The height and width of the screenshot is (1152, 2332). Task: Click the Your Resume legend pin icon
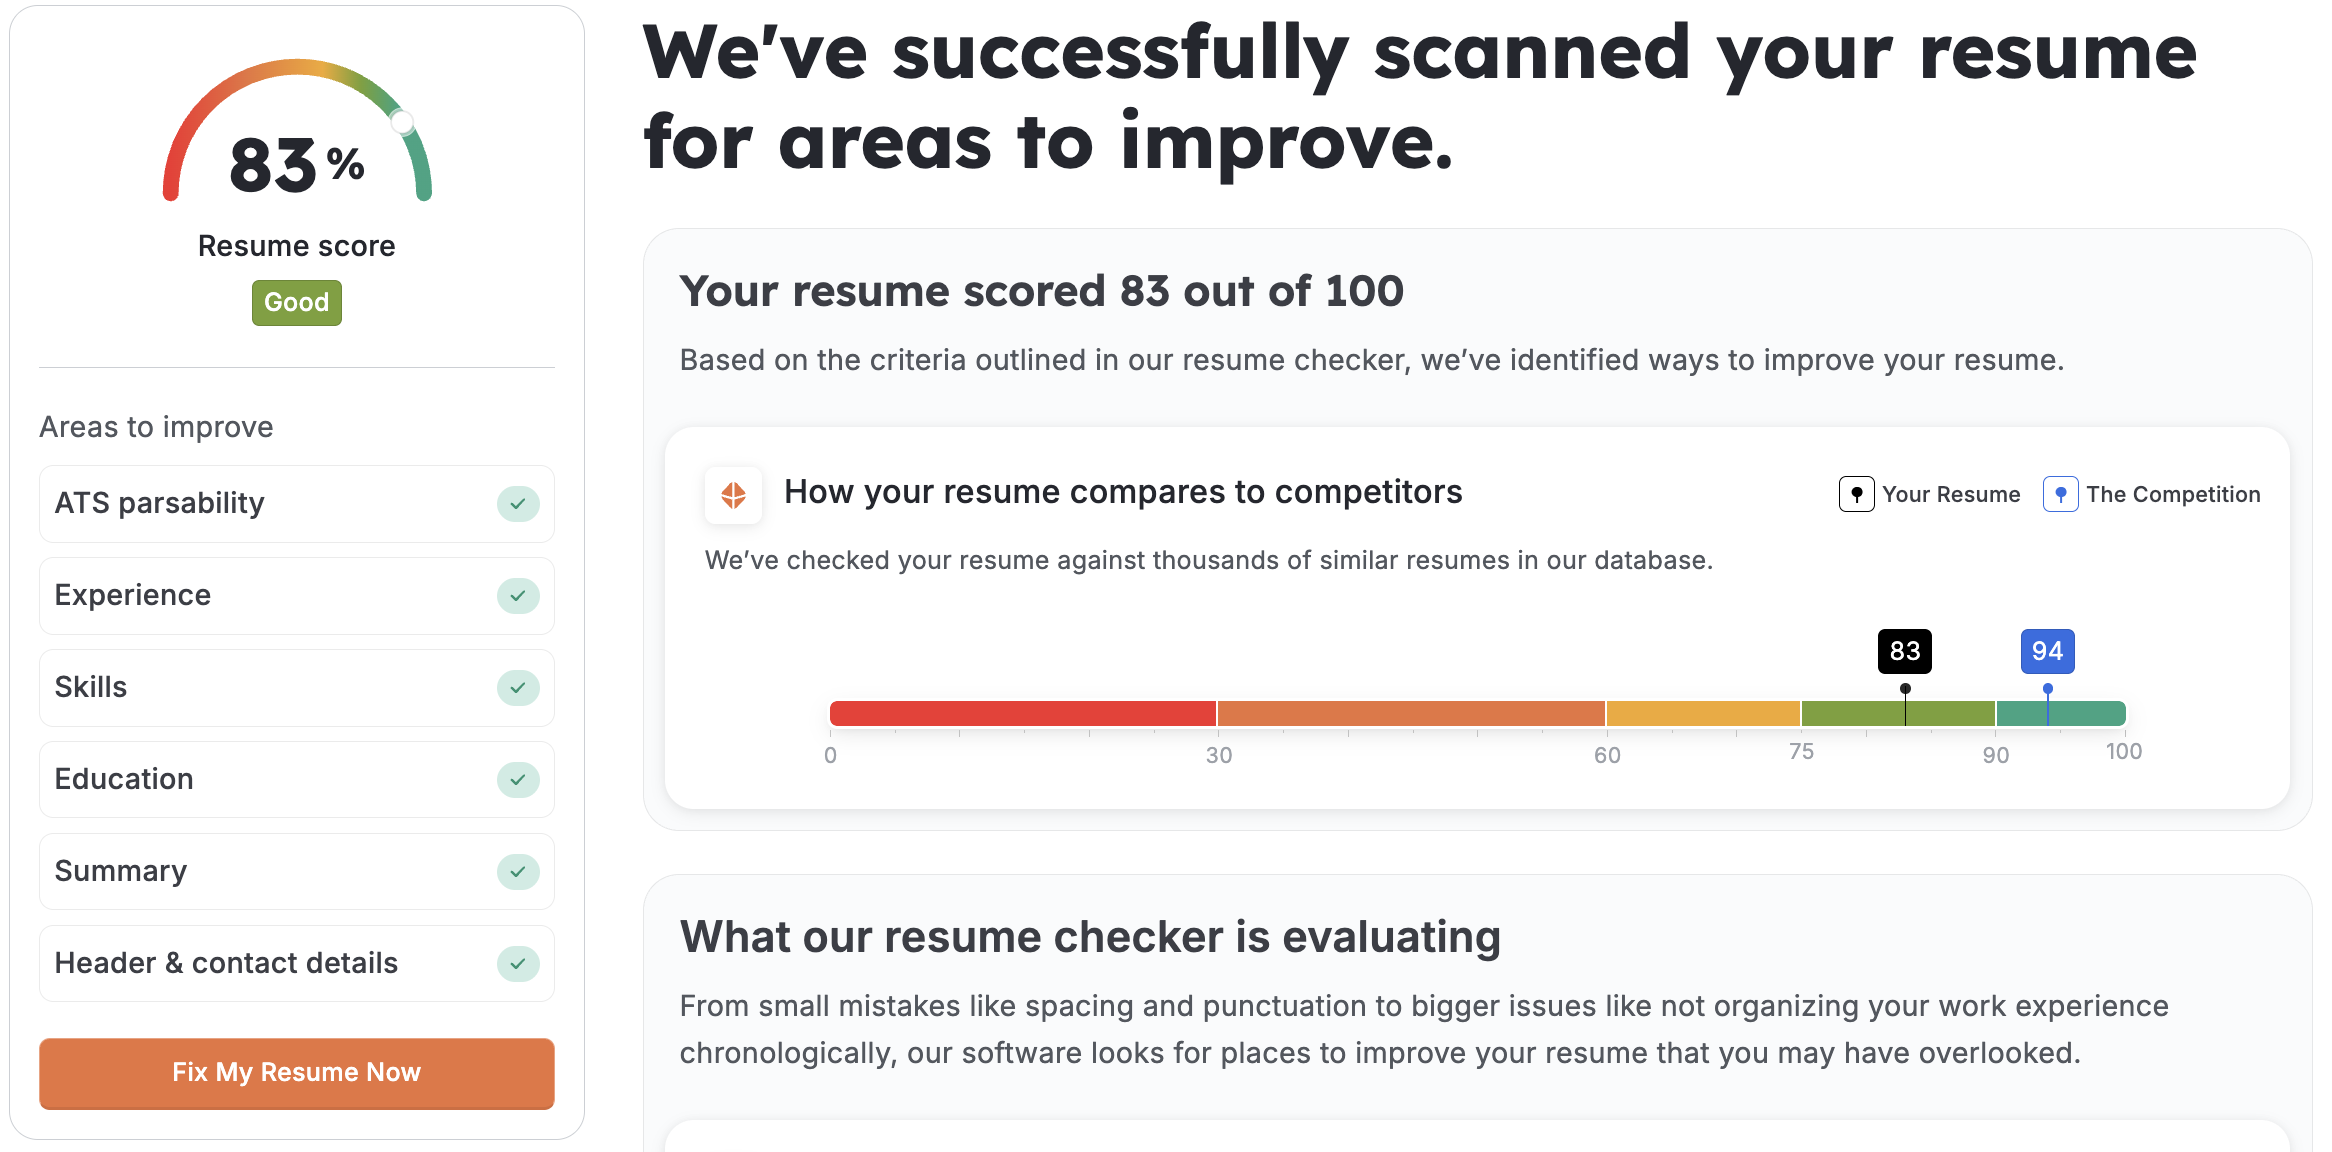[x=1856, y=494]
